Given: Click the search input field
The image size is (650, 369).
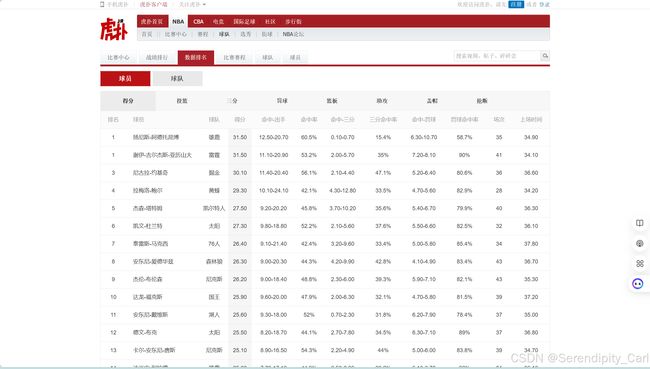Looking at the screenshot, I should 497,56.
